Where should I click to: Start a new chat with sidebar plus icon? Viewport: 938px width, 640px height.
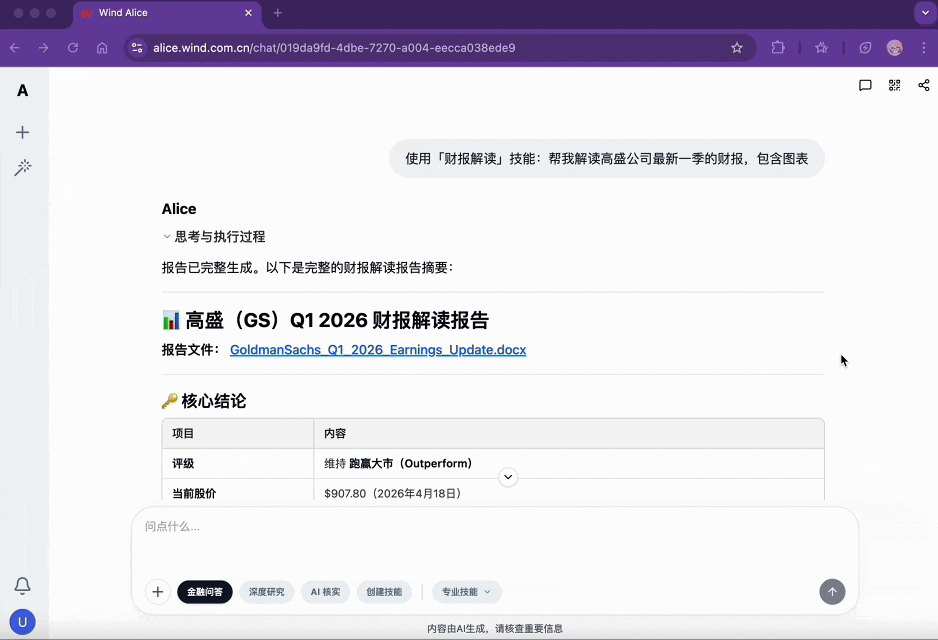(x=22, y=132)
